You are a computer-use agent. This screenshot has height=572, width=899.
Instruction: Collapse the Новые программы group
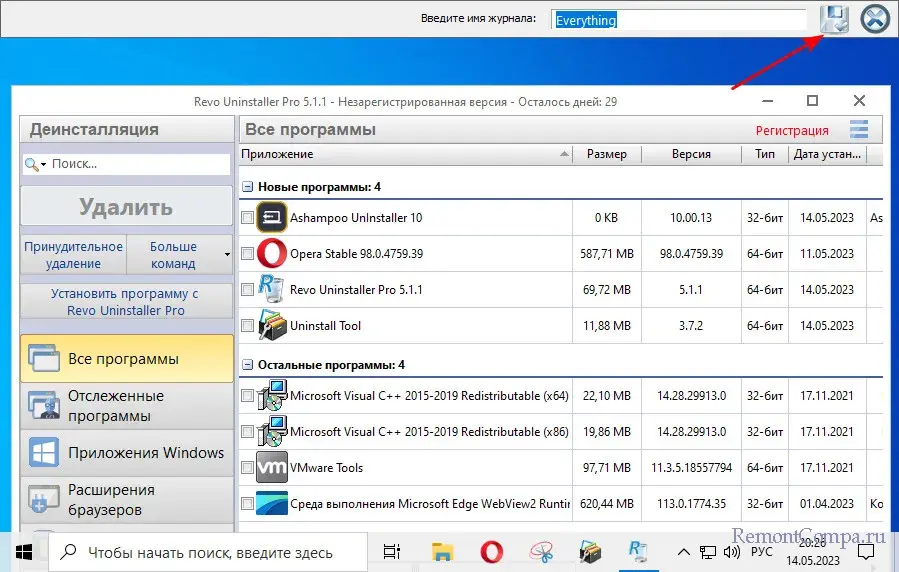(247, 187)
